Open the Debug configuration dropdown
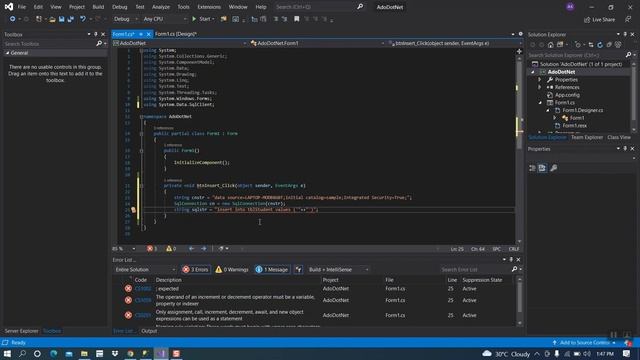This screenshot has height=360, width=640. (x=125, y=19)
